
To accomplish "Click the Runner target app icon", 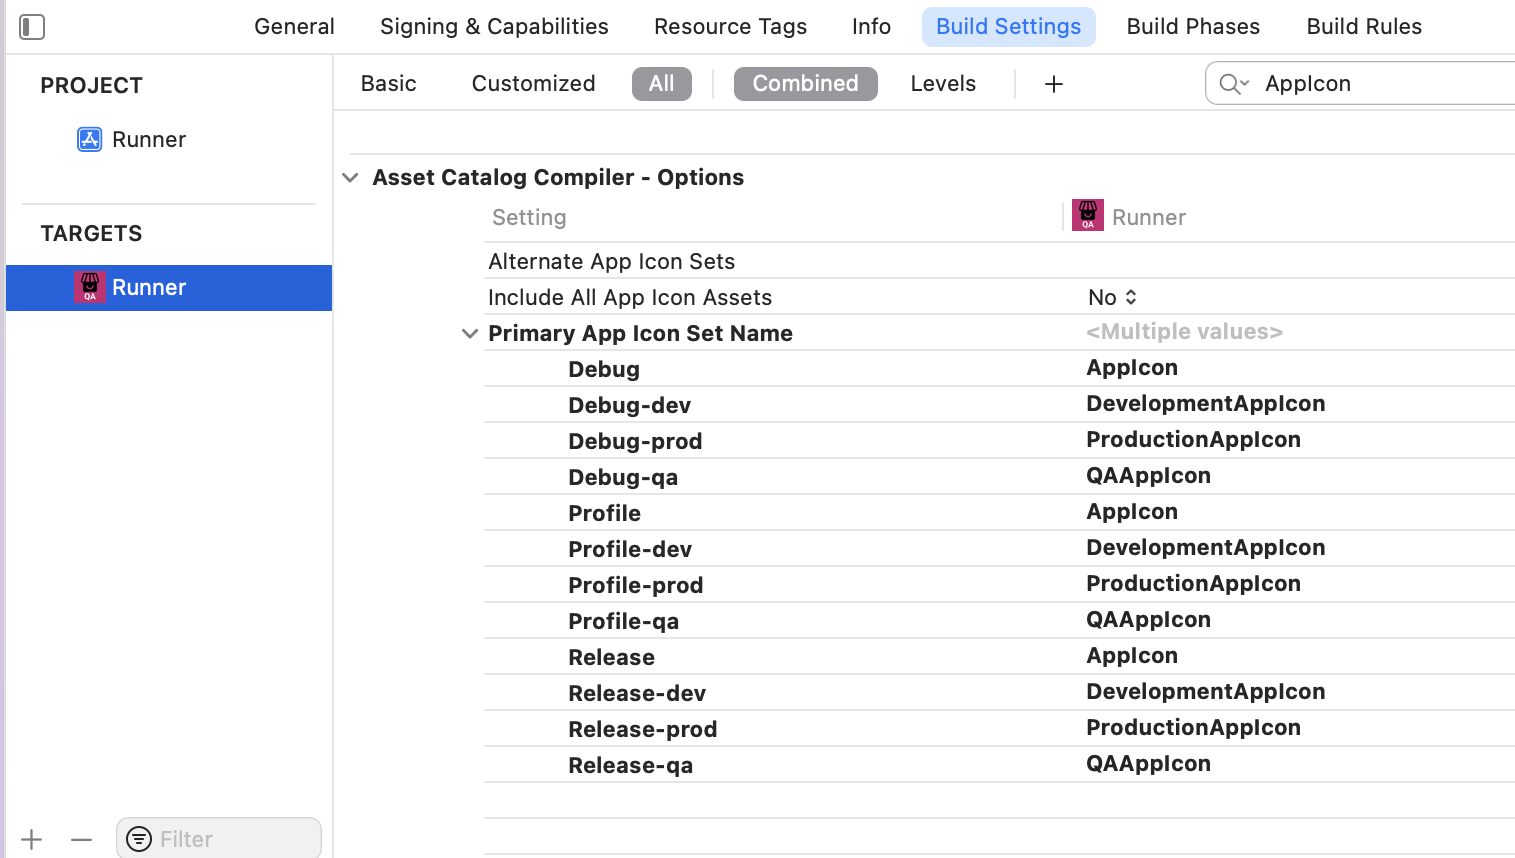I will pyautogui.click(x=90, y=288).
